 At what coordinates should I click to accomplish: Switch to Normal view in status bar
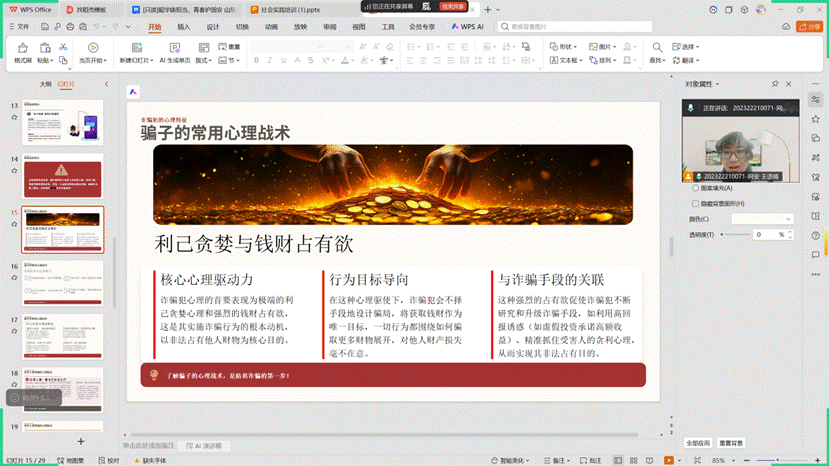coord(618,461)
